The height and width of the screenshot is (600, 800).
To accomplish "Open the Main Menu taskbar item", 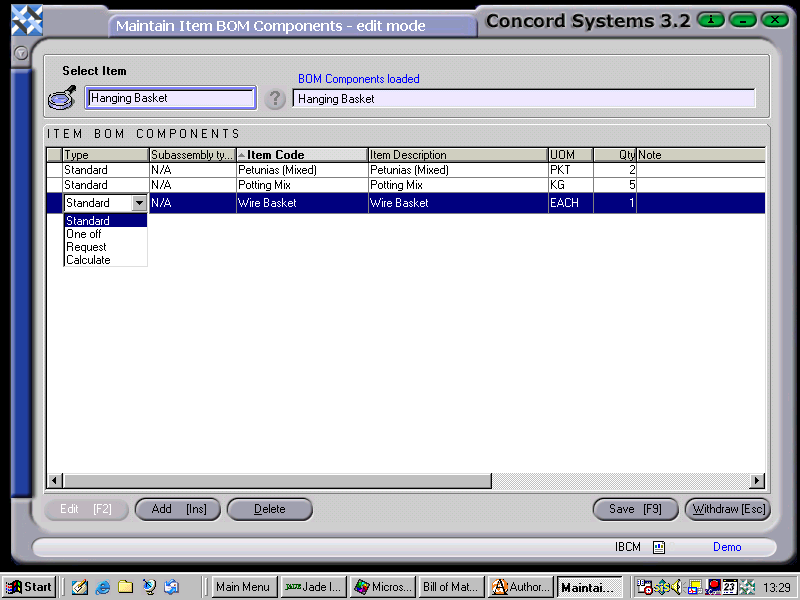I will coord(243,586).
